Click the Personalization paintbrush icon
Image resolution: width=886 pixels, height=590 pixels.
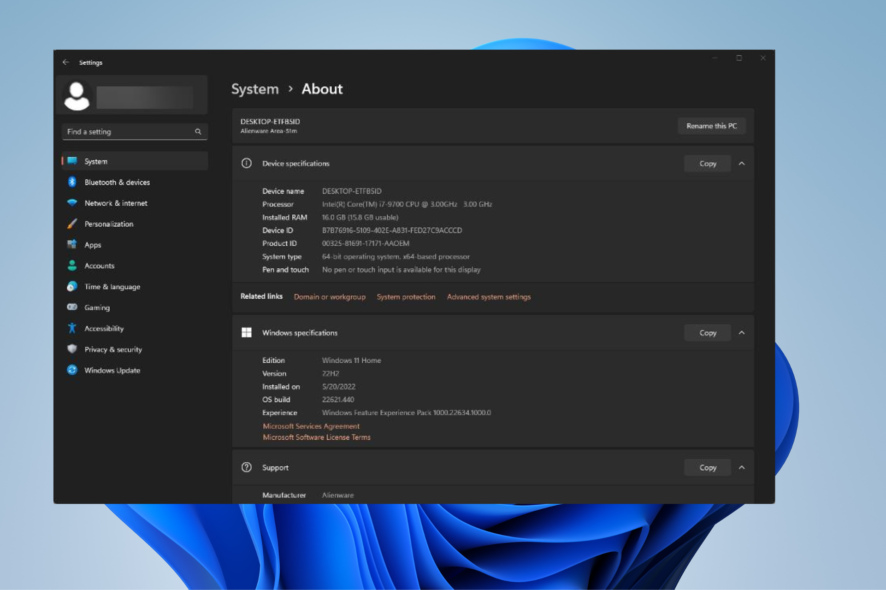click(x=72, y=224)
